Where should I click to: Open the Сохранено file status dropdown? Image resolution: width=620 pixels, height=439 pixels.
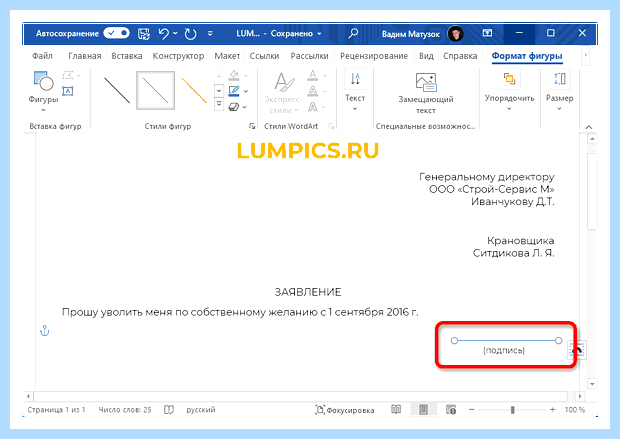296,34
